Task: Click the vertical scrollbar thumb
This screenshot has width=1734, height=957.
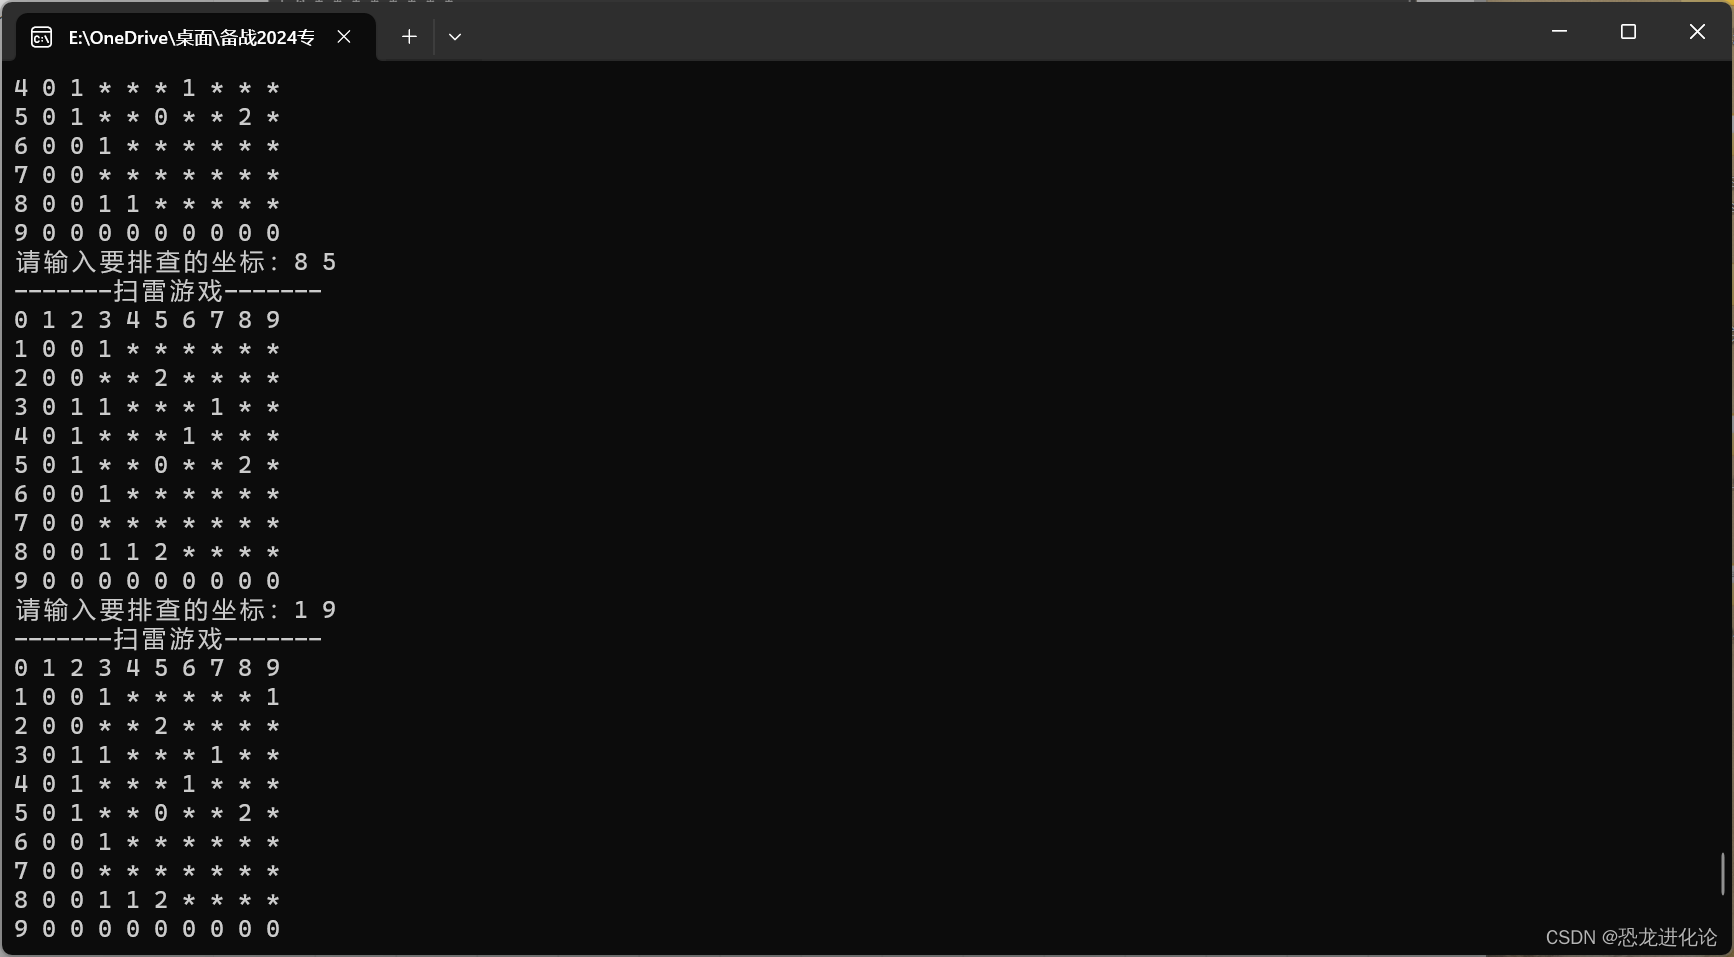Action: [1723, 874]
